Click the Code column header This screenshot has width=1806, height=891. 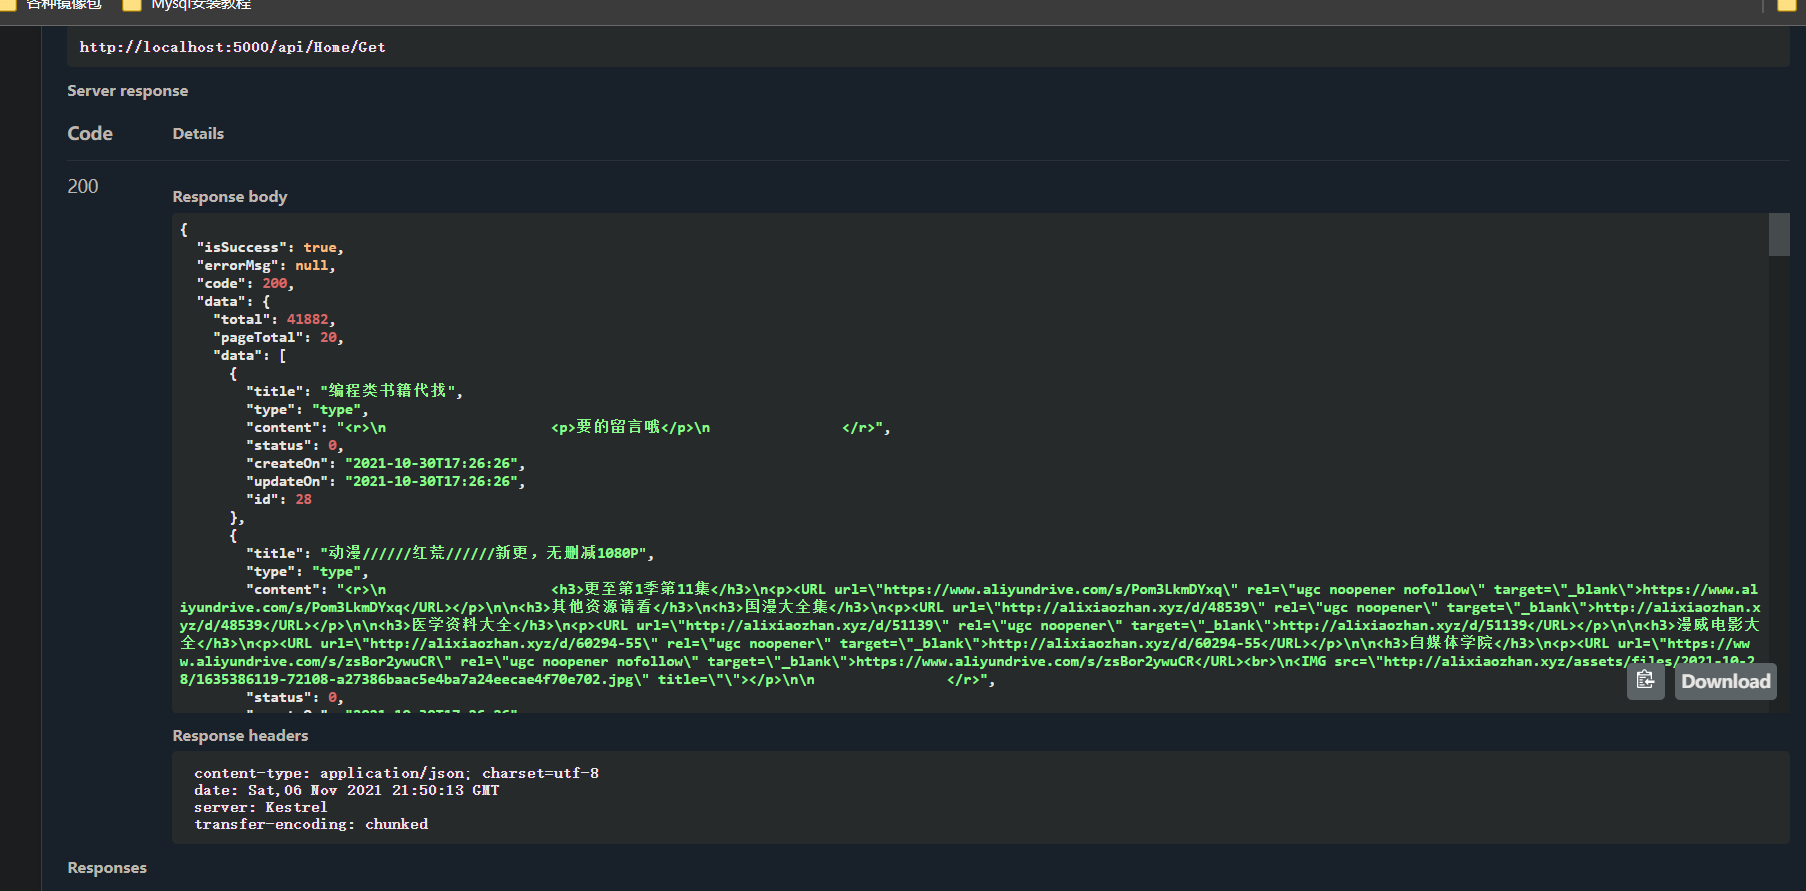click(90, 134)
